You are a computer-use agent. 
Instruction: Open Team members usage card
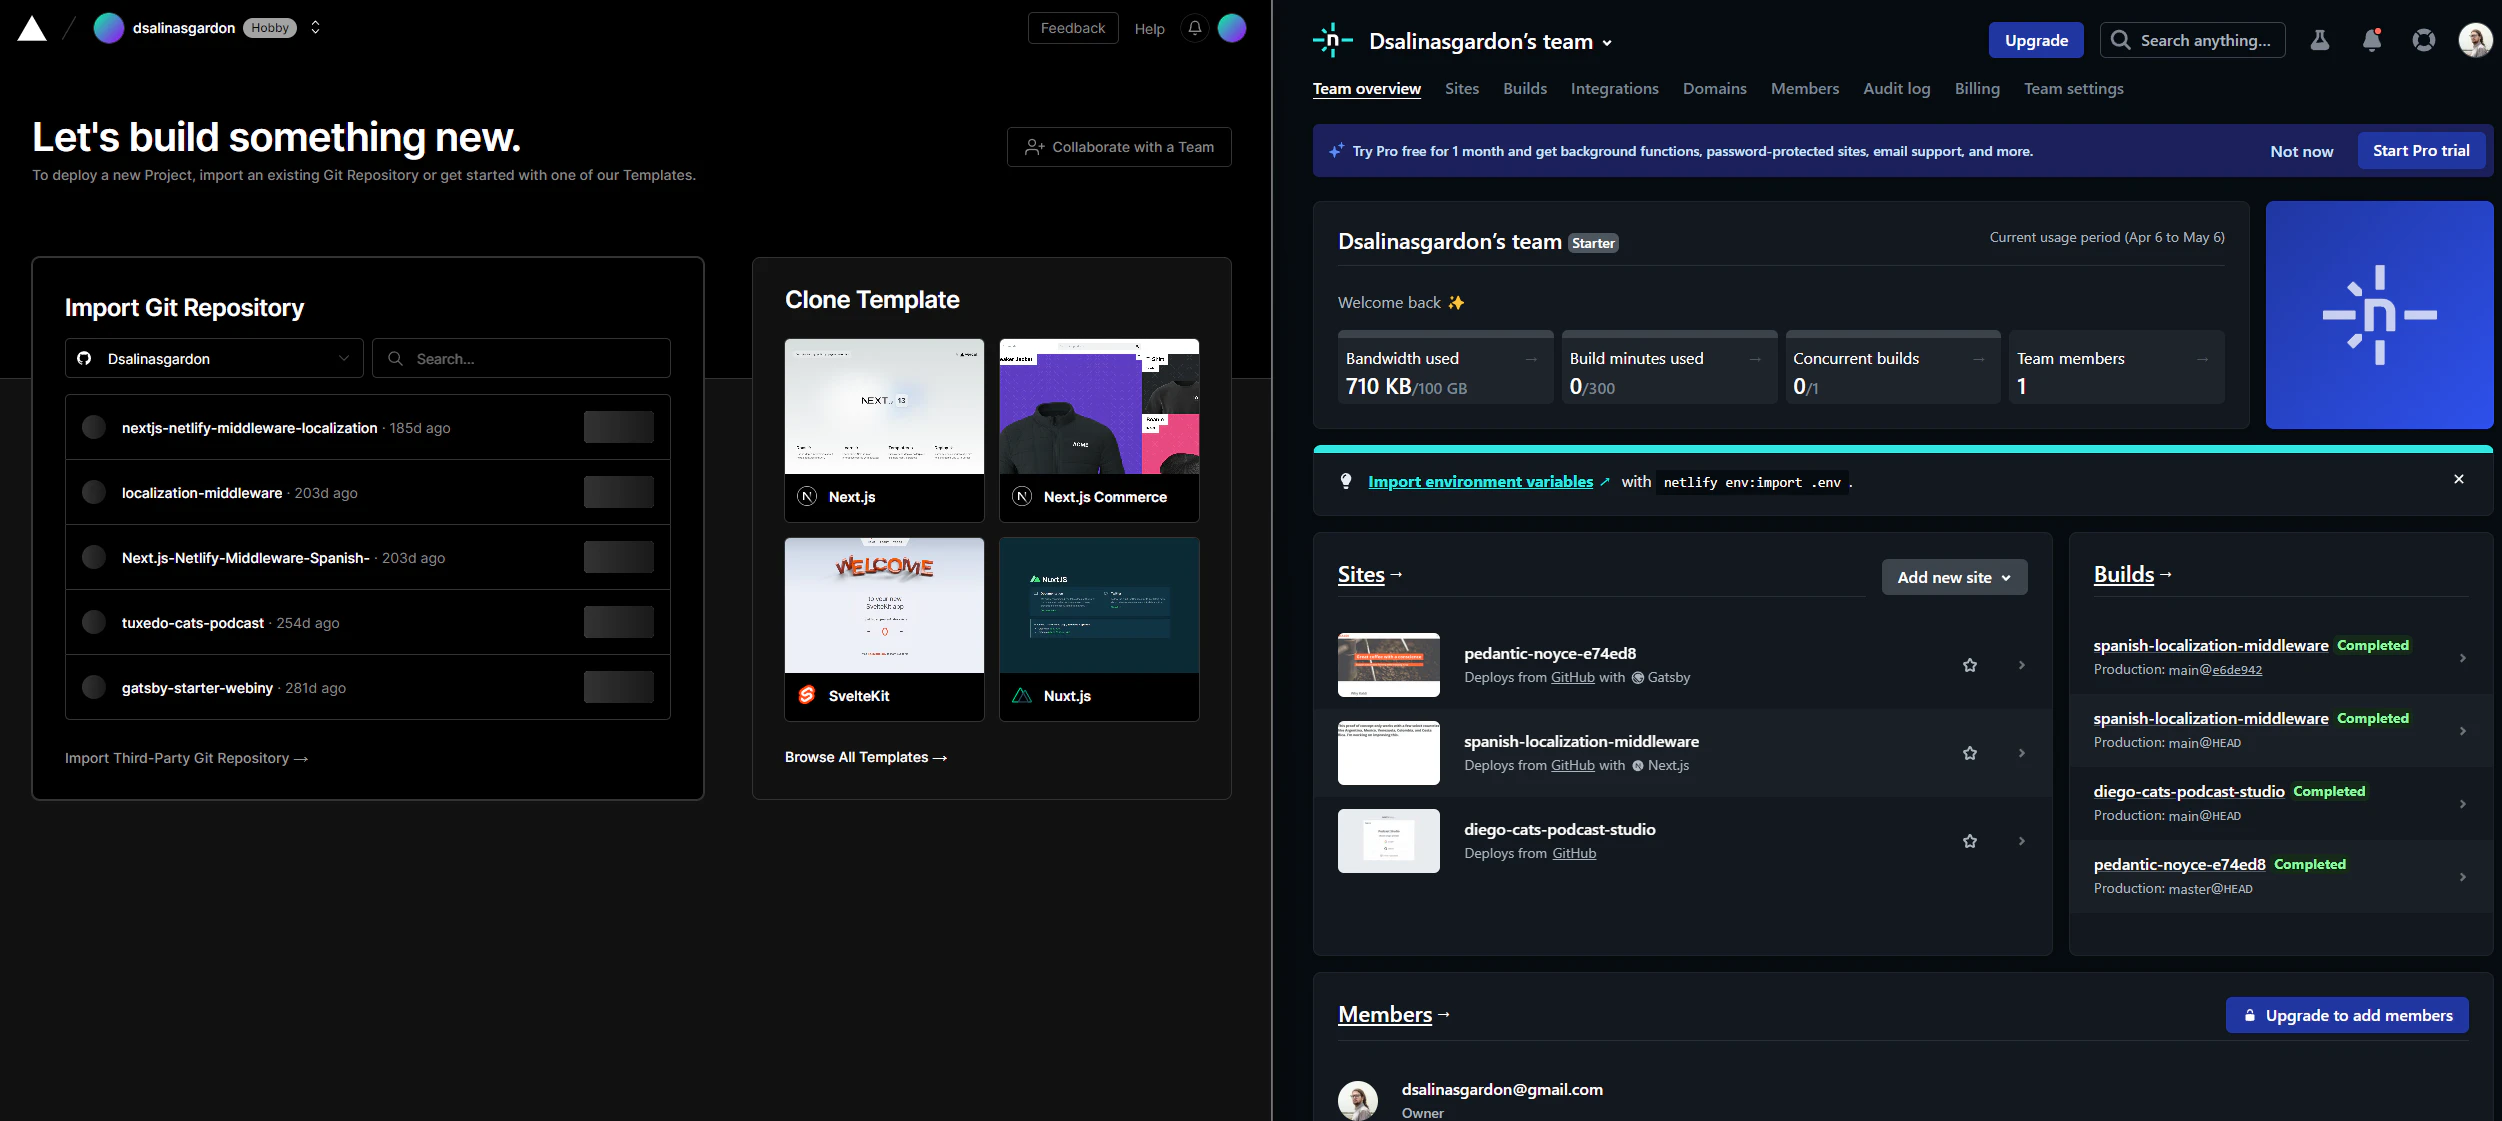pos(2117,368)
